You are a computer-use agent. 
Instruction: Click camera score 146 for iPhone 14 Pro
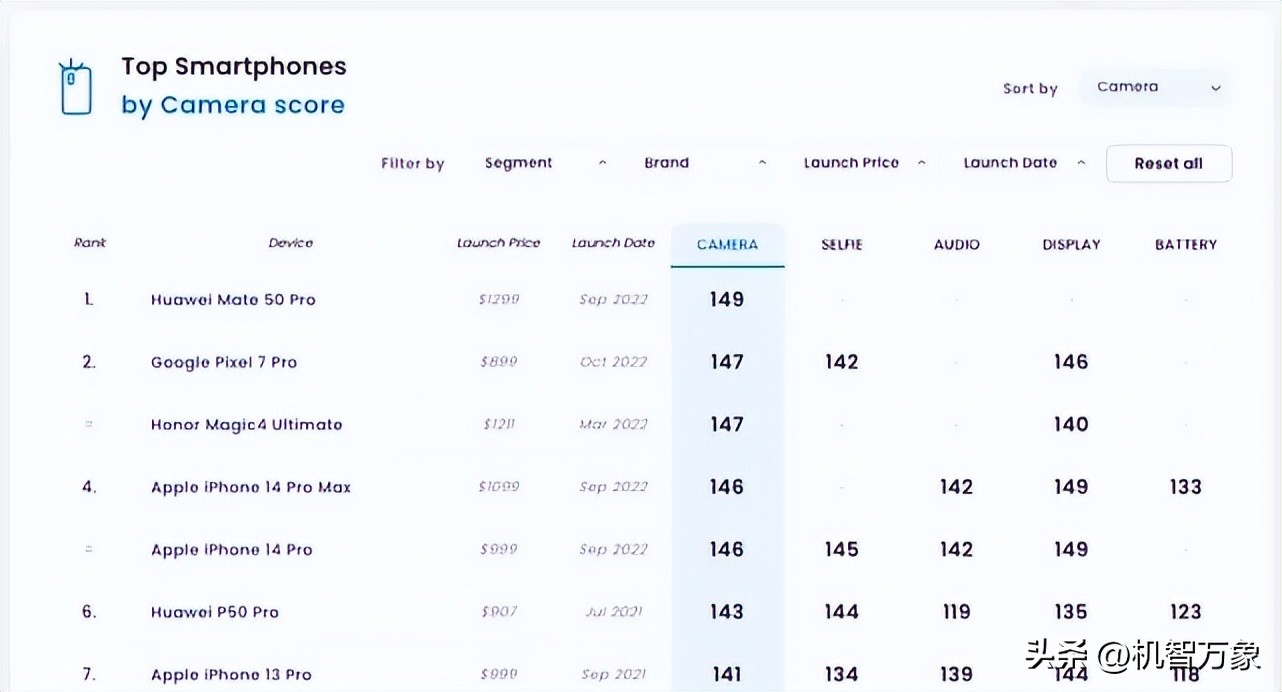click(727, 549)
